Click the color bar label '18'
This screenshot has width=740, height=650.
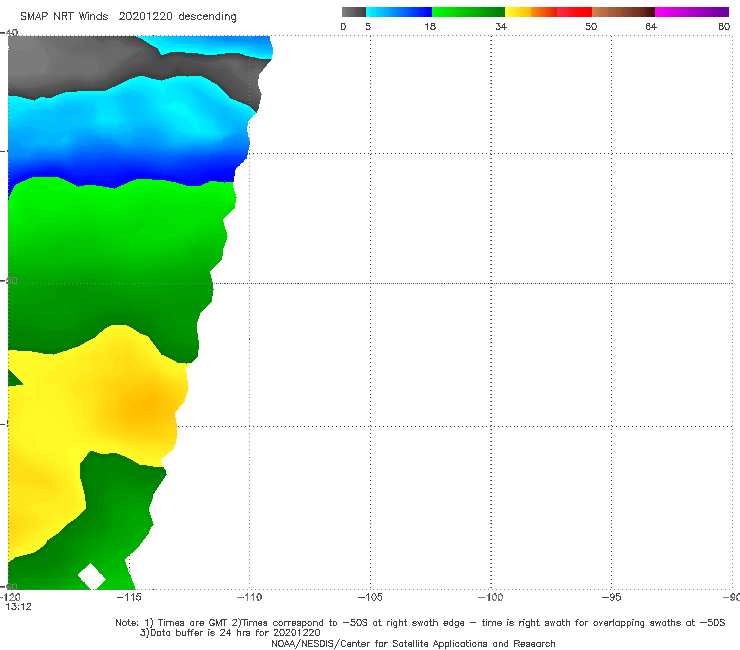tap(430, 26)
